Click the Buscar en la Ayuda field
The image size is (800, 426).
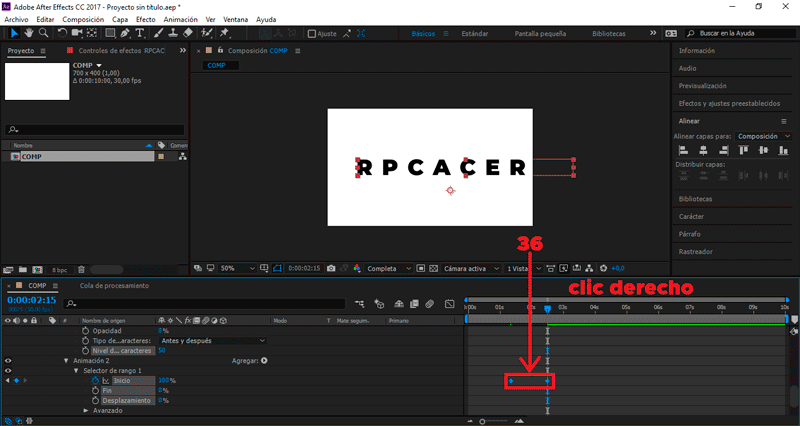(742, 34)
